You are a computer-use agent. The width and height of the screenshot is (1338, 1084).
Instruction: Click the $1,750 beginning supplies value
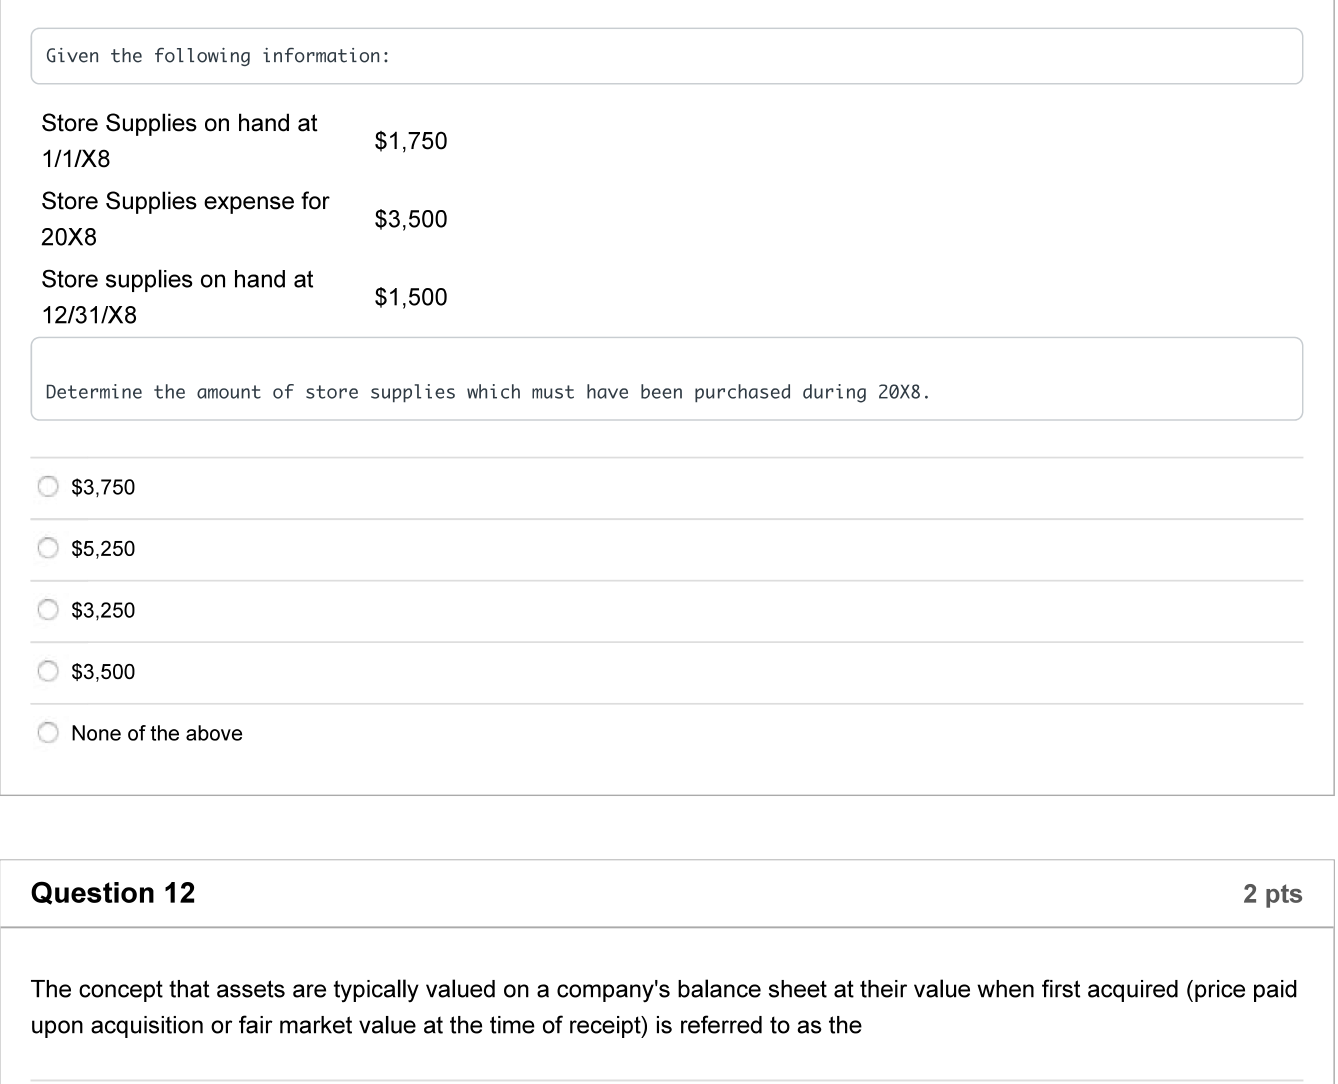point(411,141)
